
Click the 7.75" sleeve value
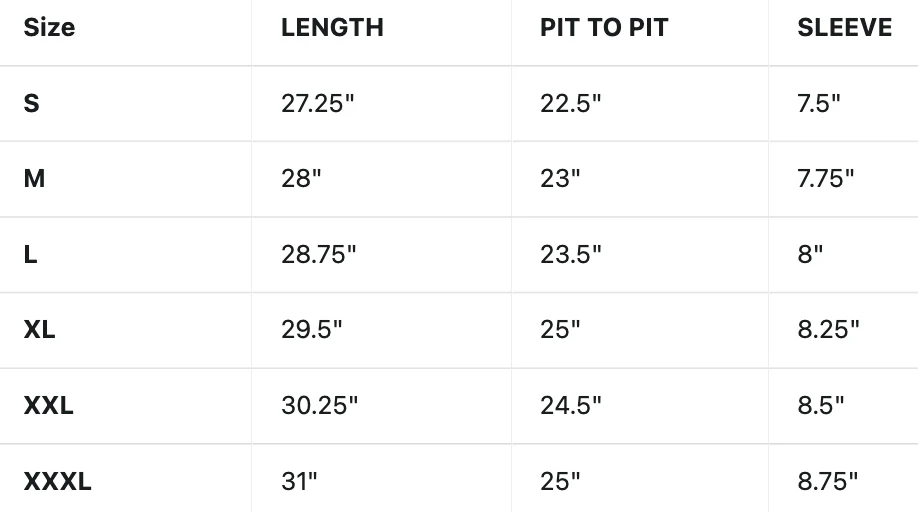pos(825,178)
